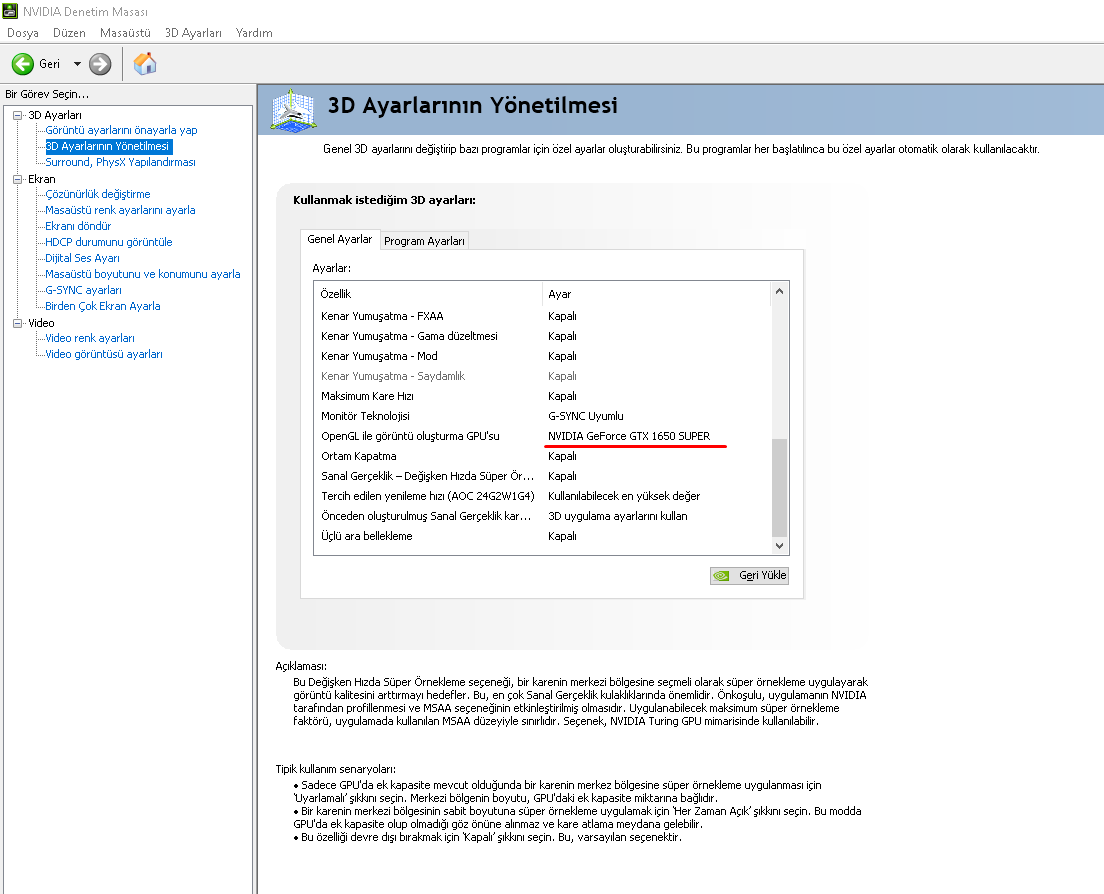Click the settings list scroll down arrow

pyautogui.click(x=779, y=546)
